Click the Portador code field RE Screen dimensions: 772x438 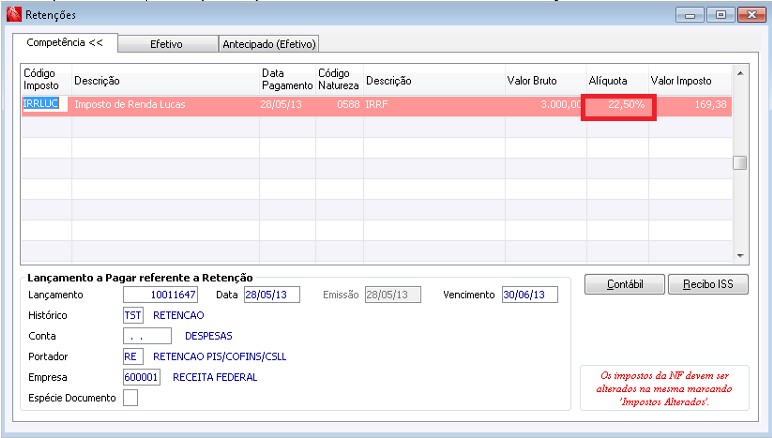tap(133, 356)
